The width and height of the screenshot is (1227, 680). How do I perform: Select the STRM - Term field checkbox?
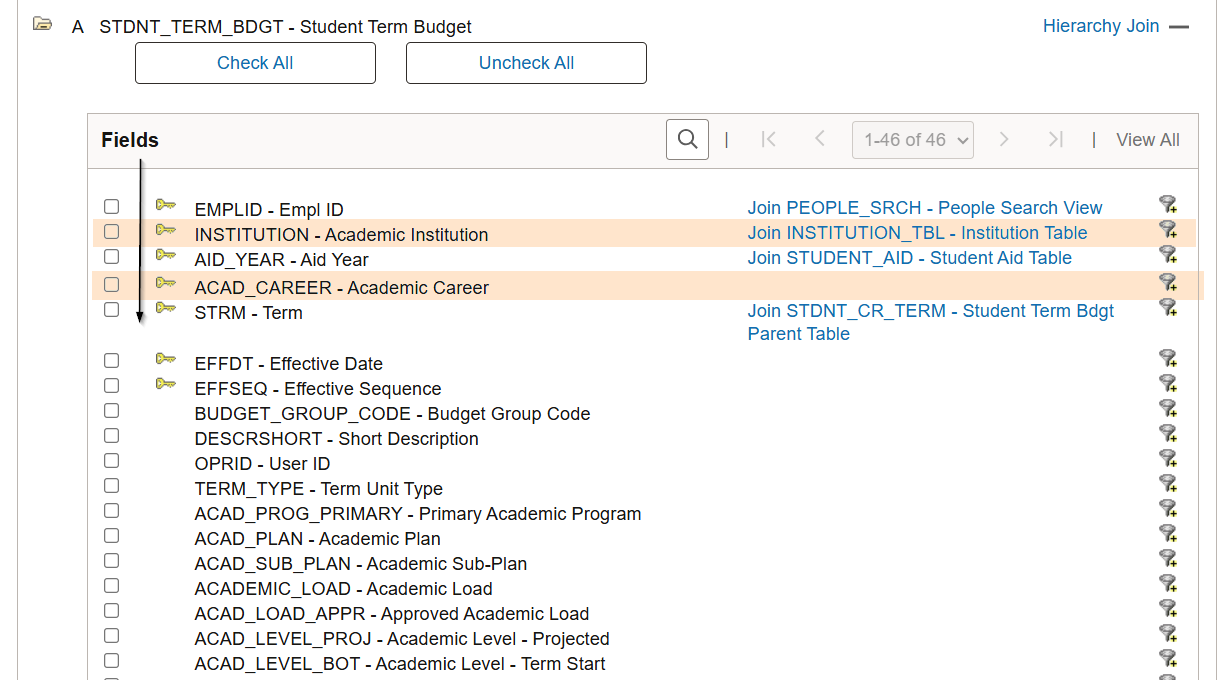112,310
